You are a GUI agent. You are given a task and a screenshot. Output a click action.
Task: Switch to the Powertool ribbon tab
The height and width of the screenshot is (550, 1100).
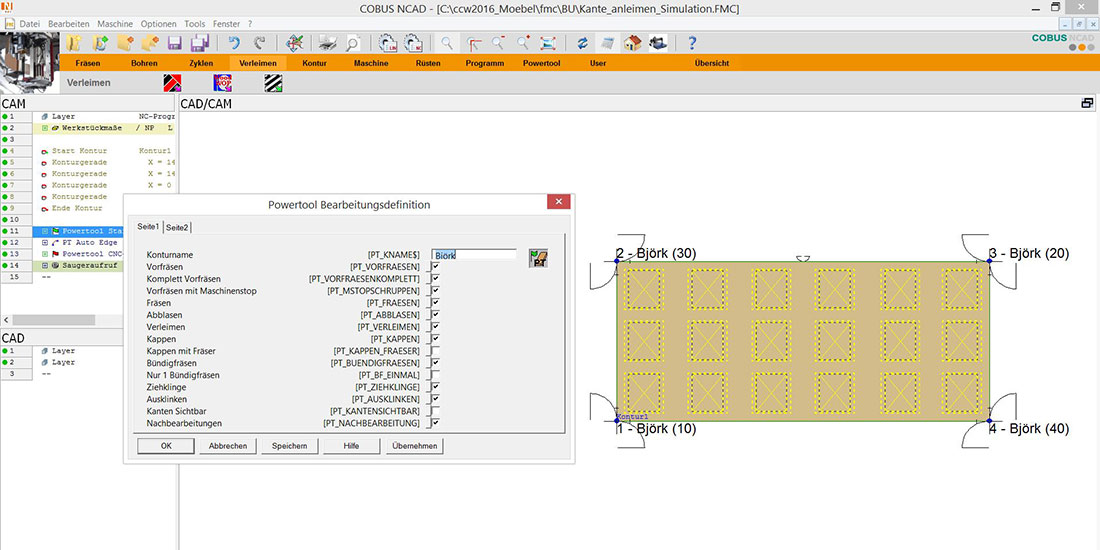(542, 63)
